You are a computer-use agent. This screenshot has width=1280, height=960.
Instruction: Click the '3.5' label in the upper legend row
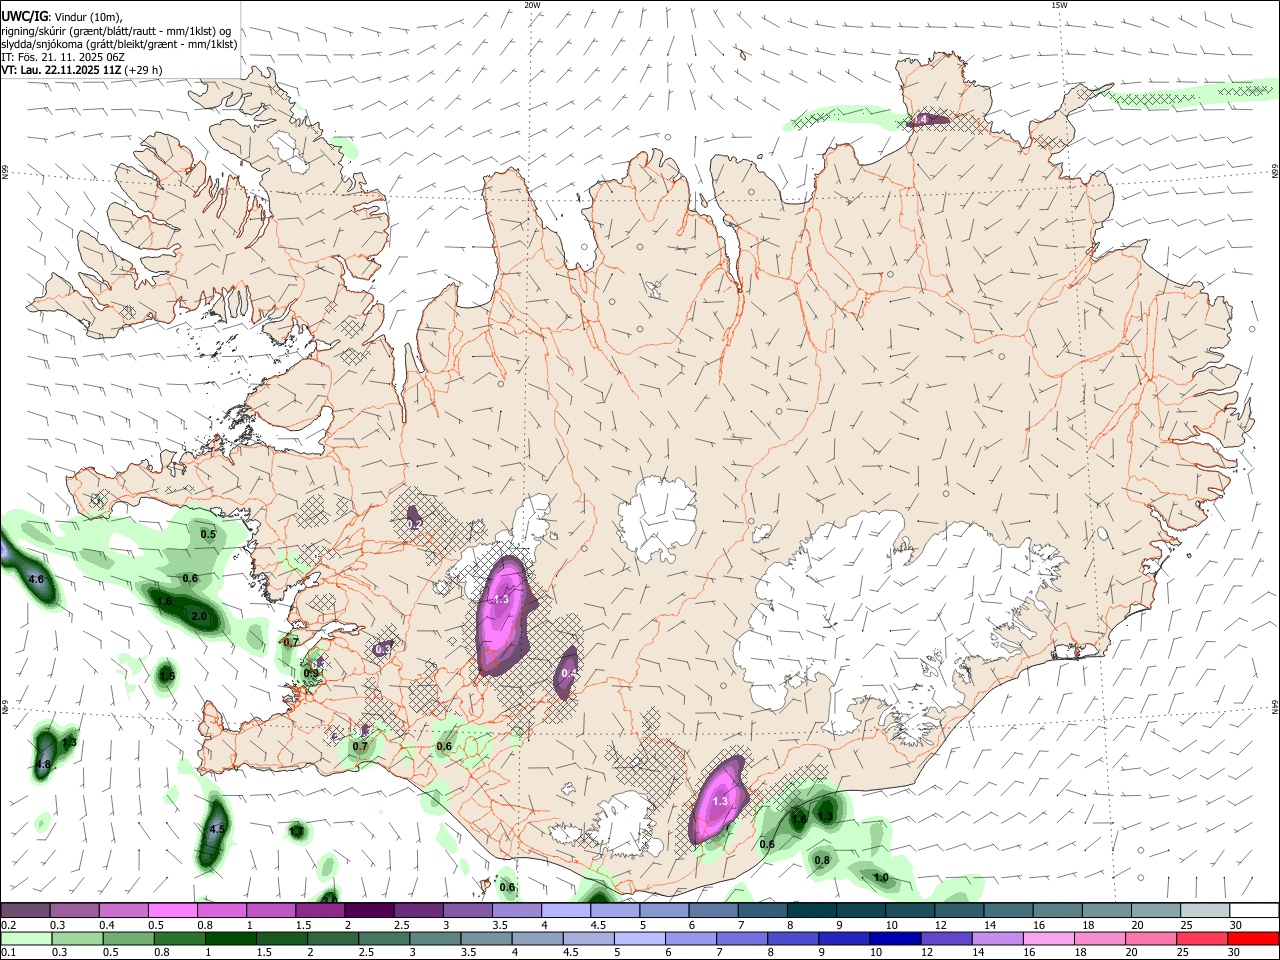[499, 925]
